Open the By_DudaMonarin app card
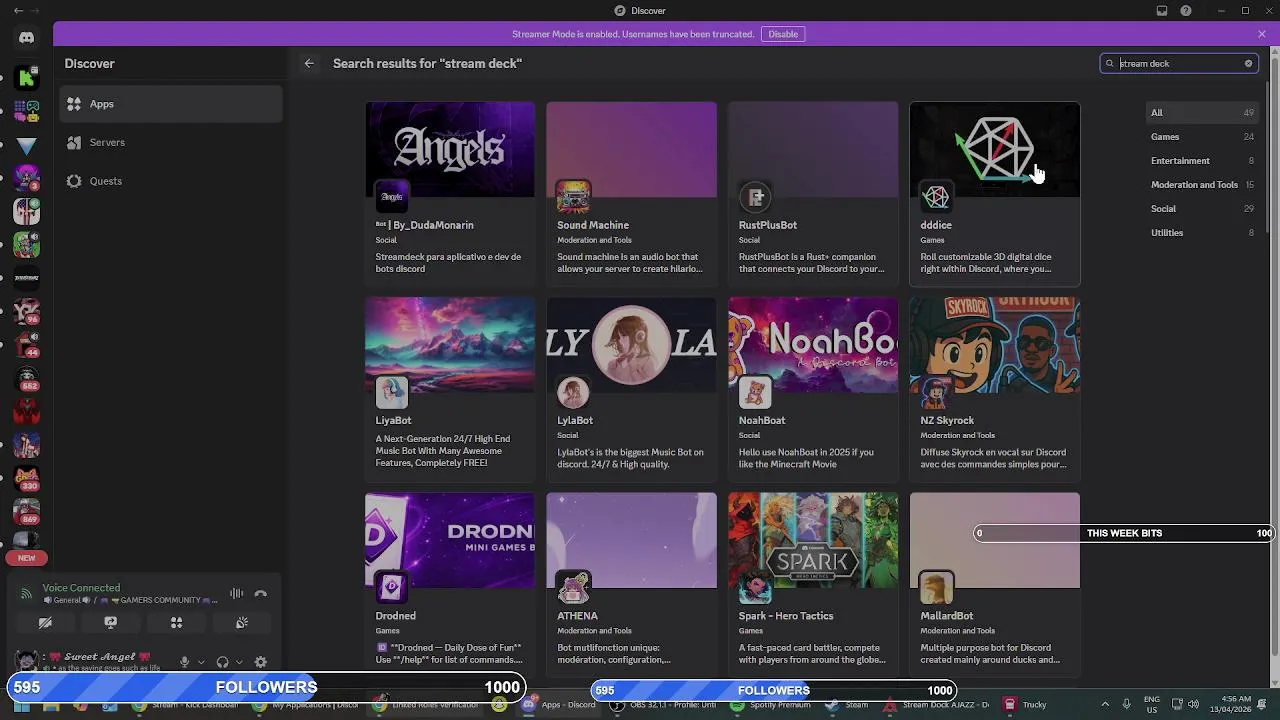The width and height of the screenshot is (1280, 720). pyautogui.click(x=450, y=194)
